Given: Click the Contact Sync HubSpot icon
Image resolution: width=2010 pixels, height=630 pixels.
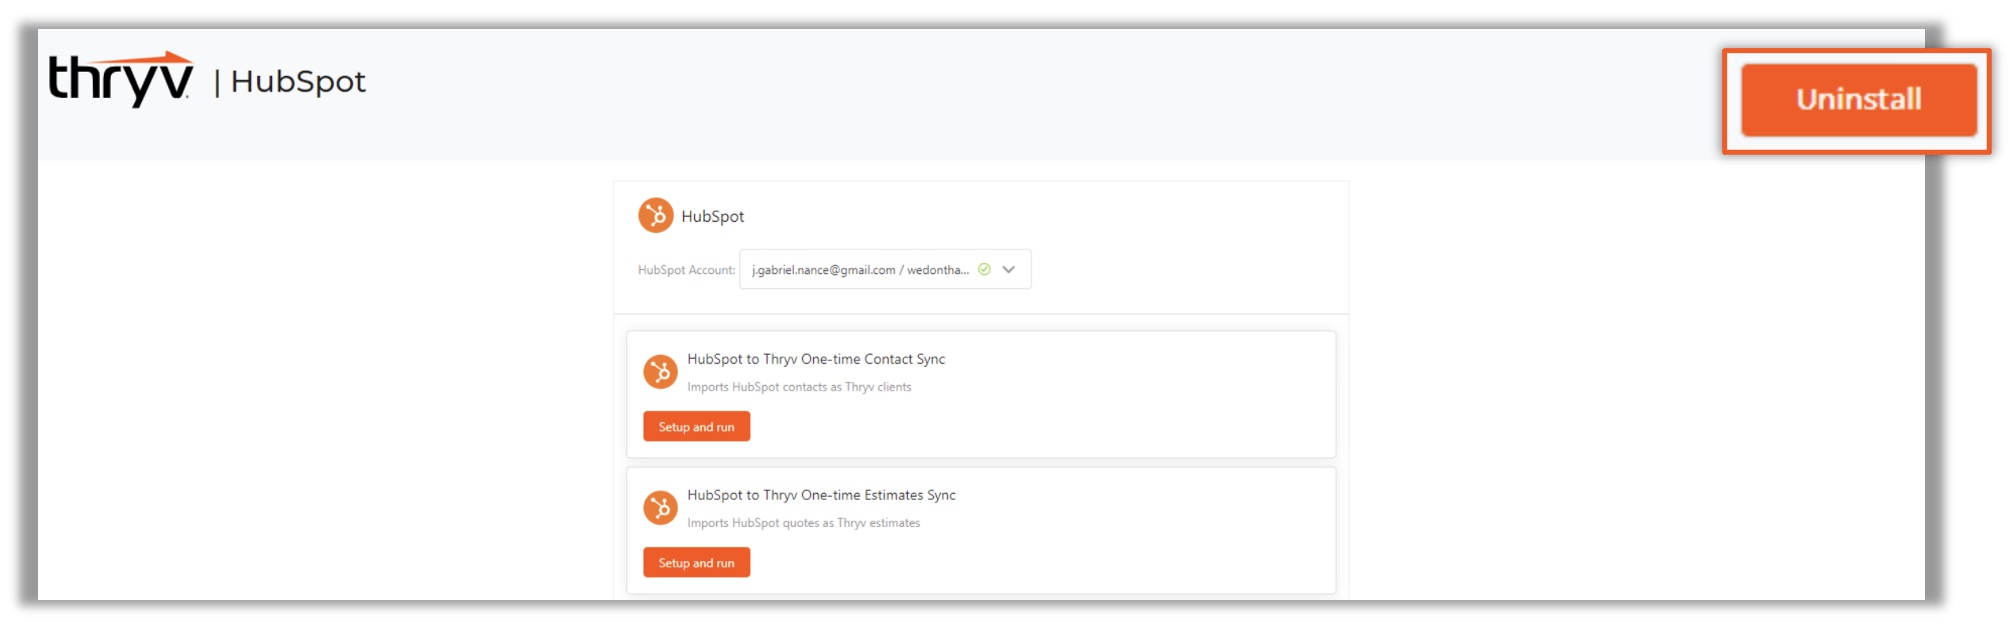Looking at the screenshot, I should [660, 372].
